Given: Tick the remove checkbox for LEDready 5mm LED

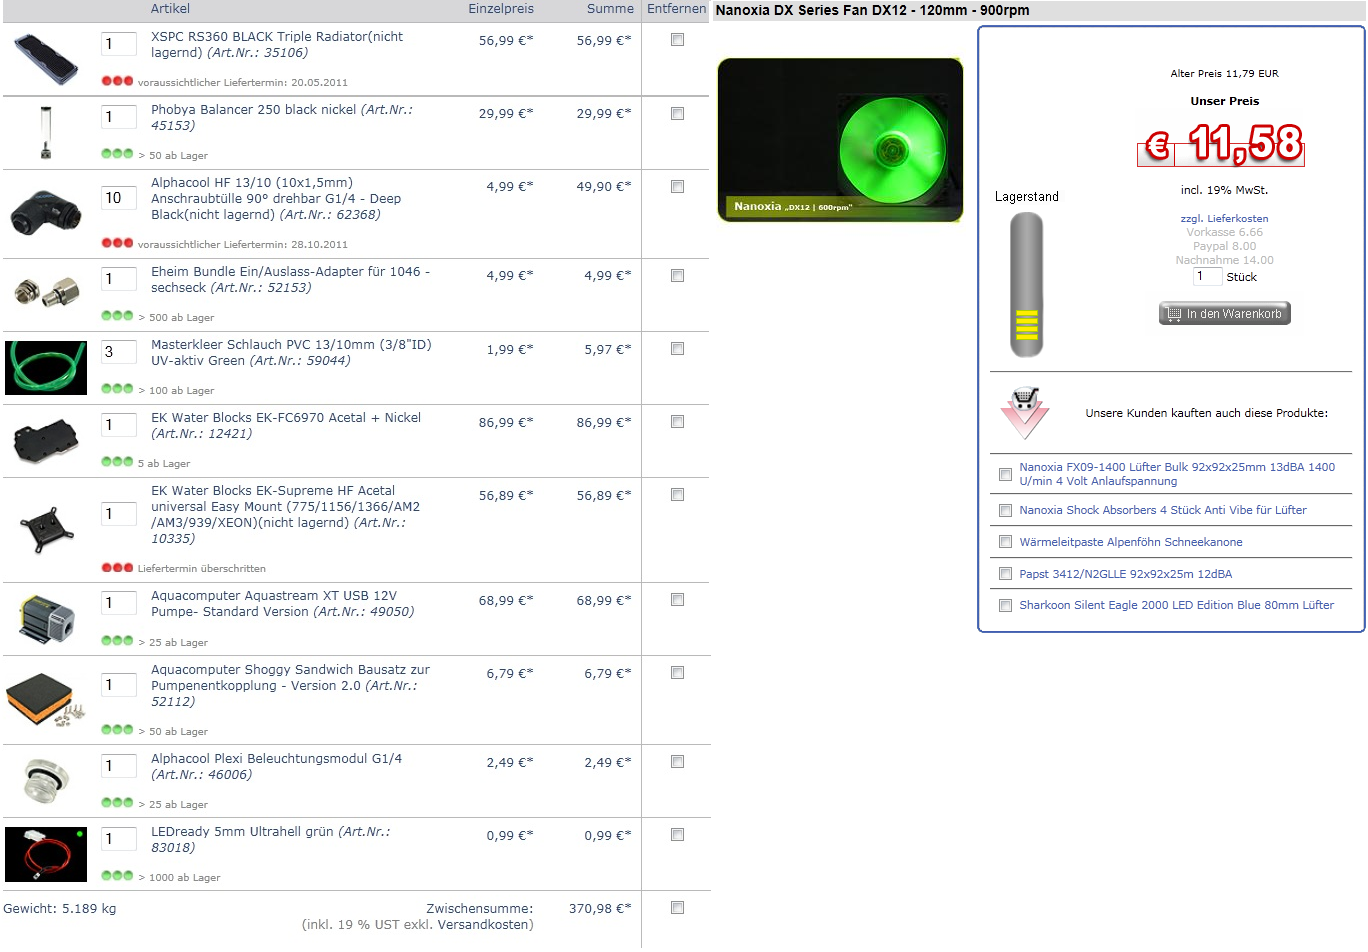Looking at the screenshot, I should point(677,834).
